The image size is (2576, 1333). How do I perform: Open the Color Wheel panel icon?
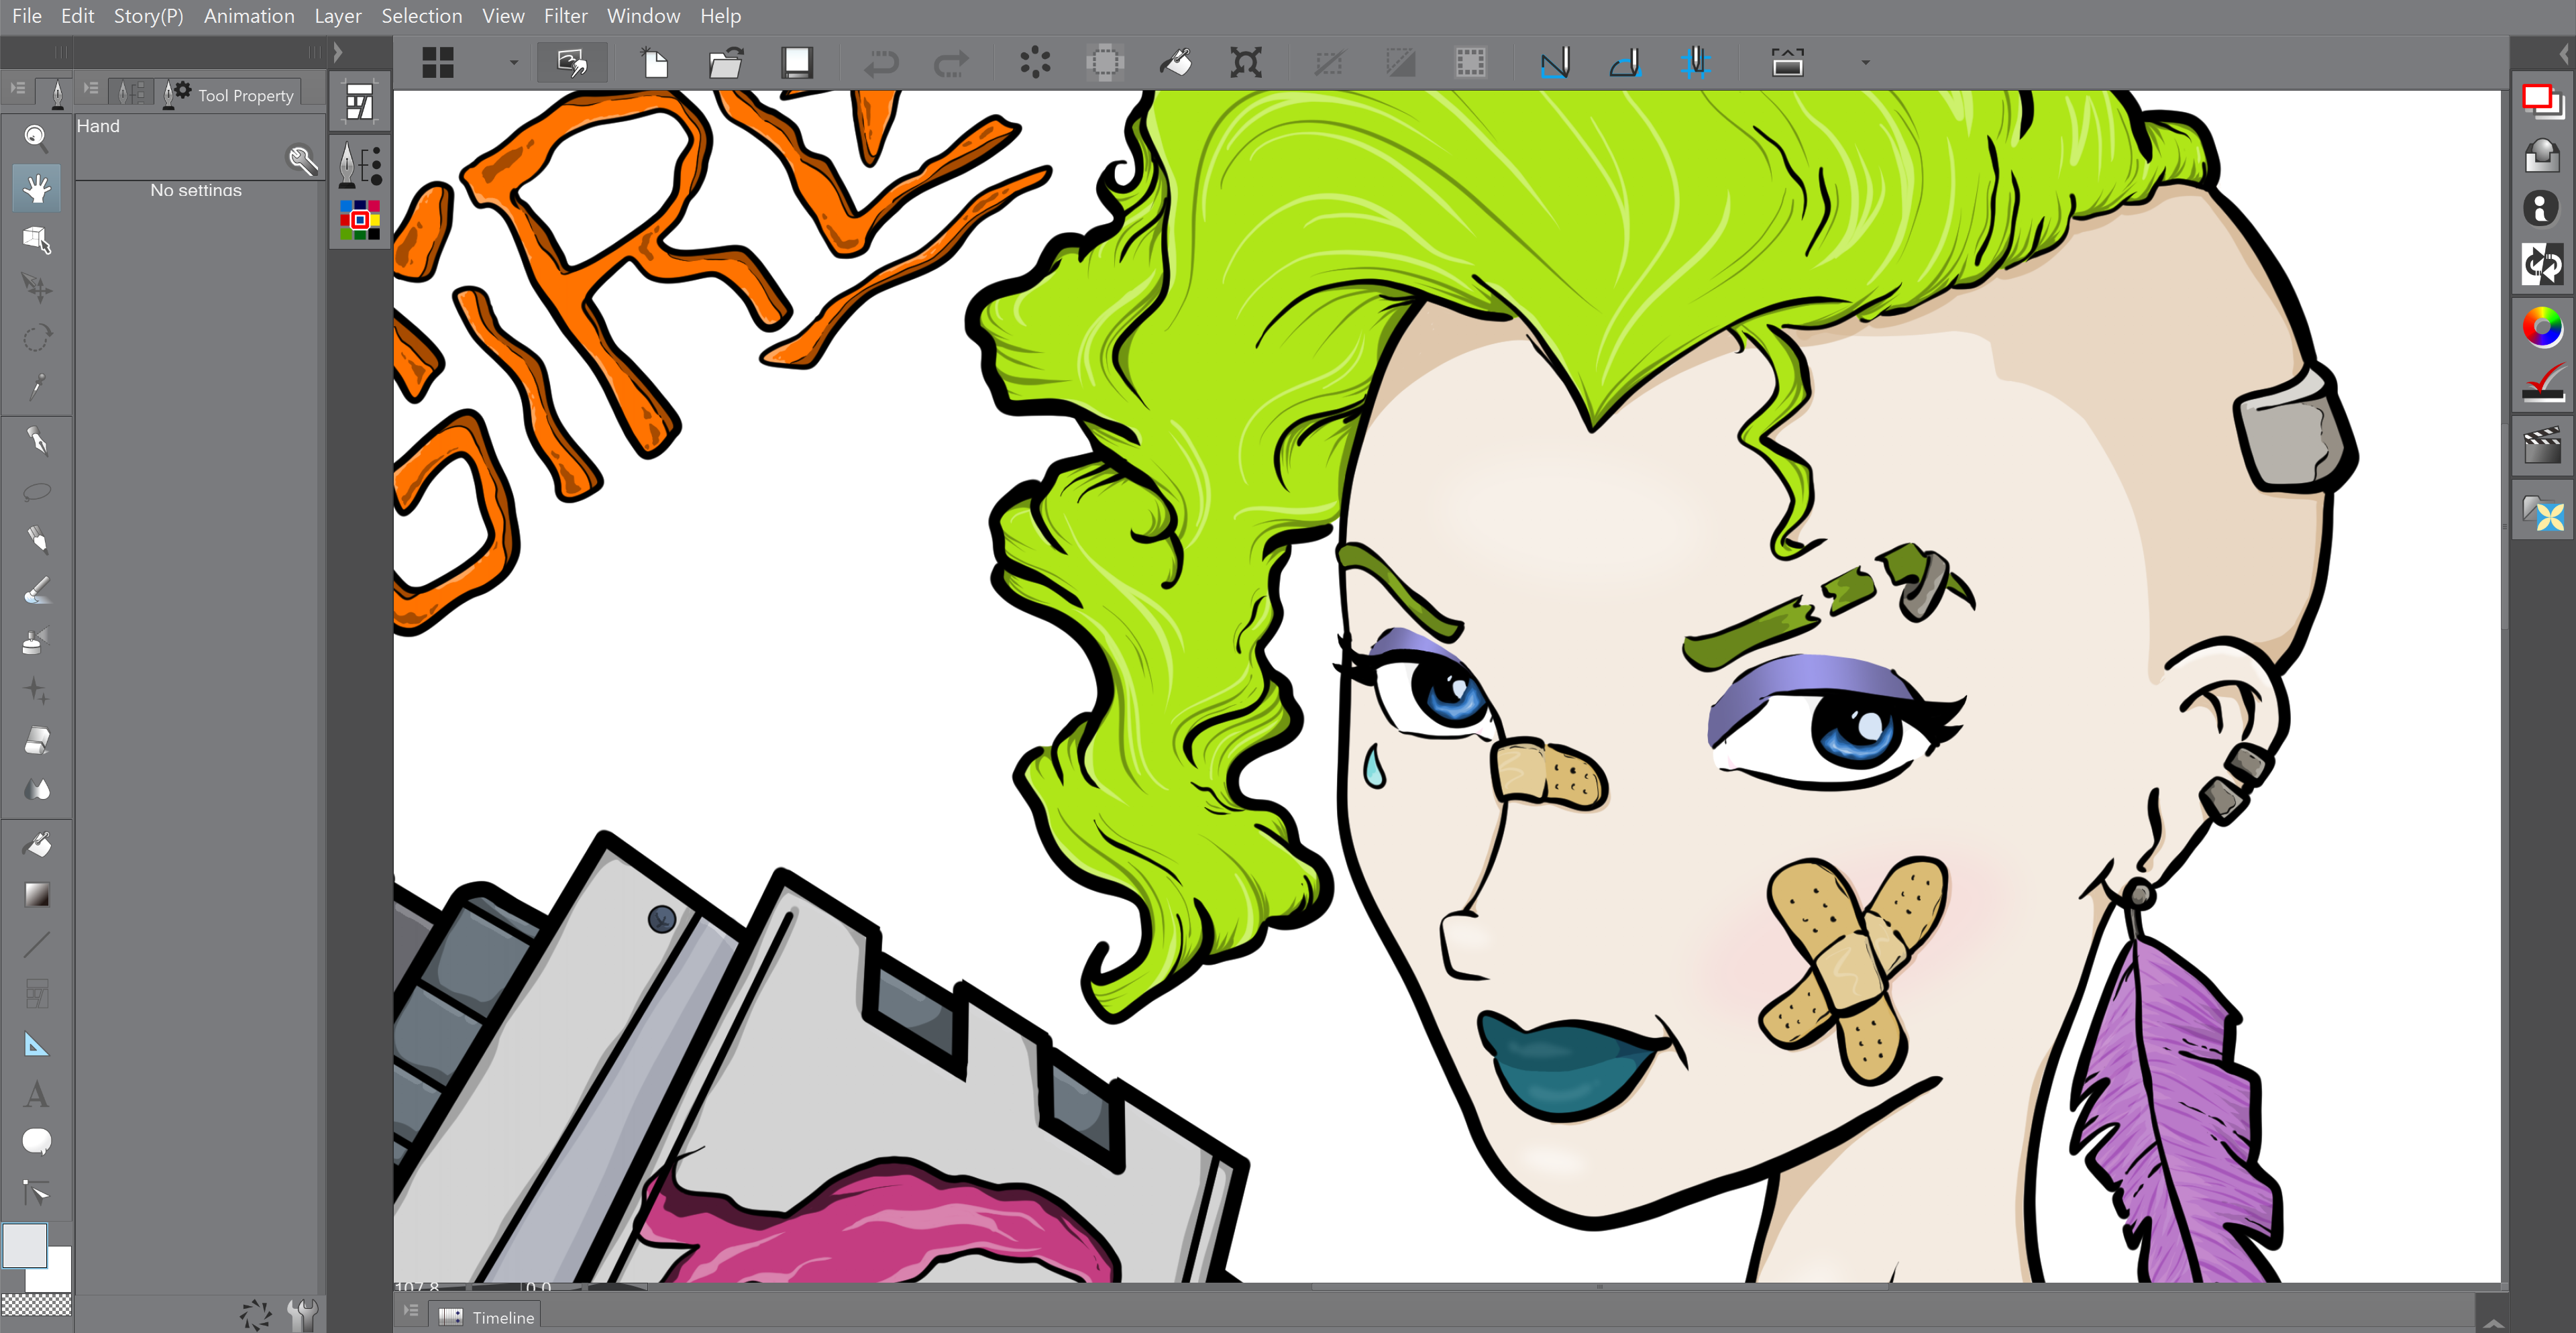[2541, 327]
